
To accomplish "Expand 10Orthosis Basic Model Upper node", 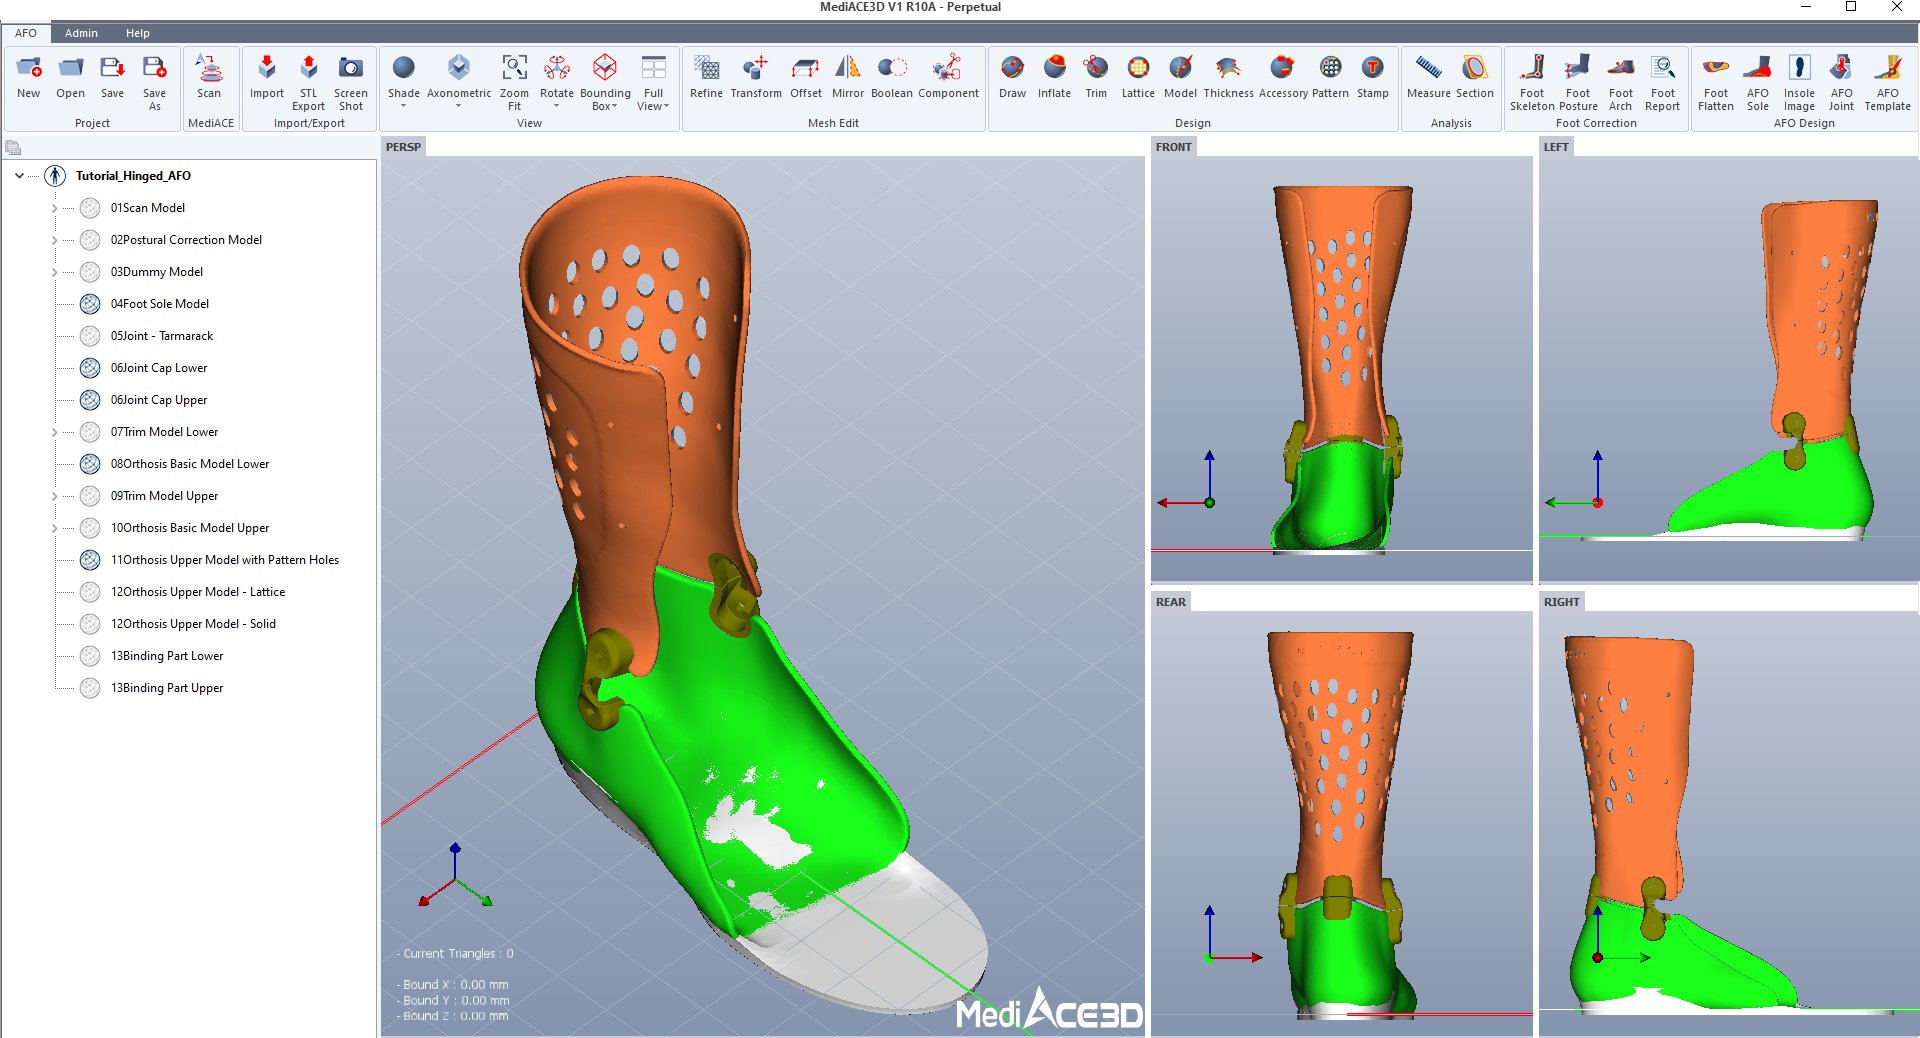I will pyautogui.click(x=54, y=528).
